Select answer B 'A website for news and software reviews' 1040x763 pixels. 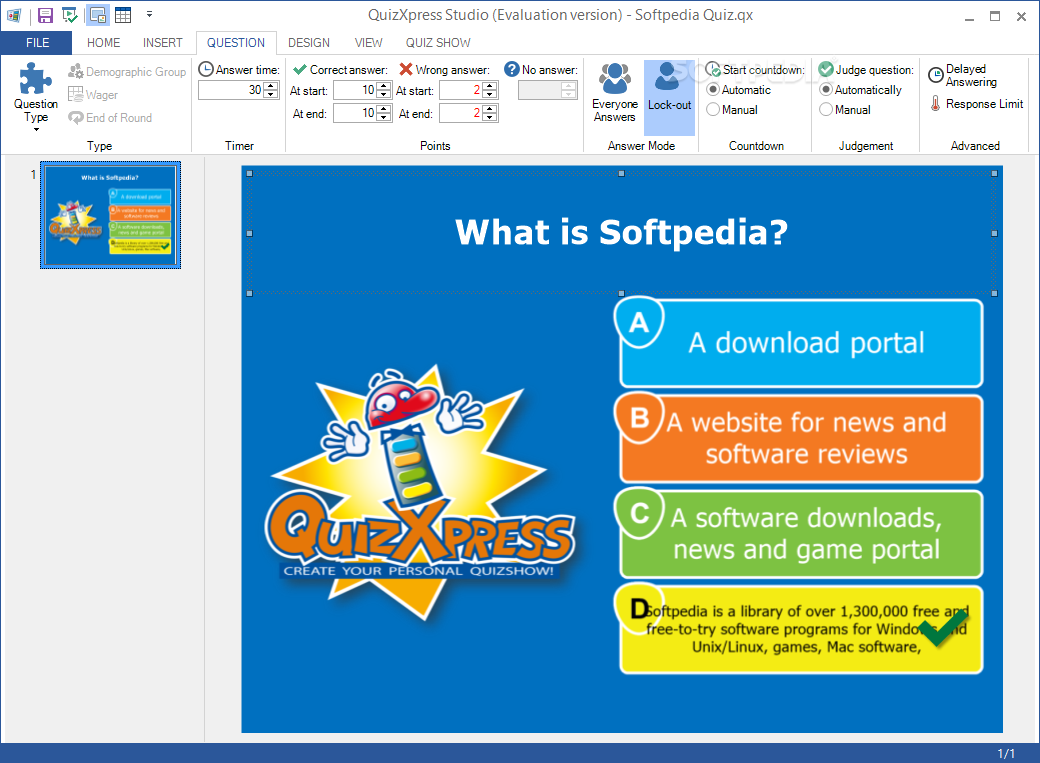click(801, 439)
